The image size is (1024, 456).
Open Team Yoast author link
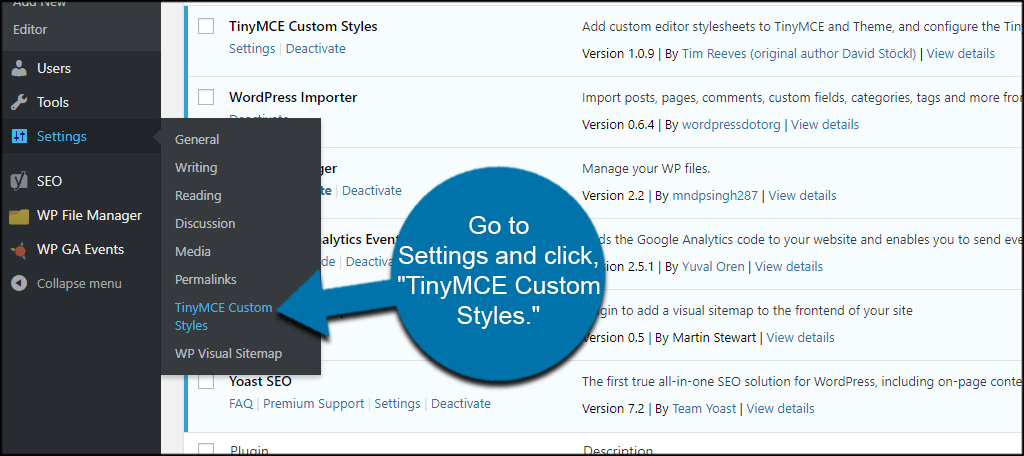click(x=704, y=408)
